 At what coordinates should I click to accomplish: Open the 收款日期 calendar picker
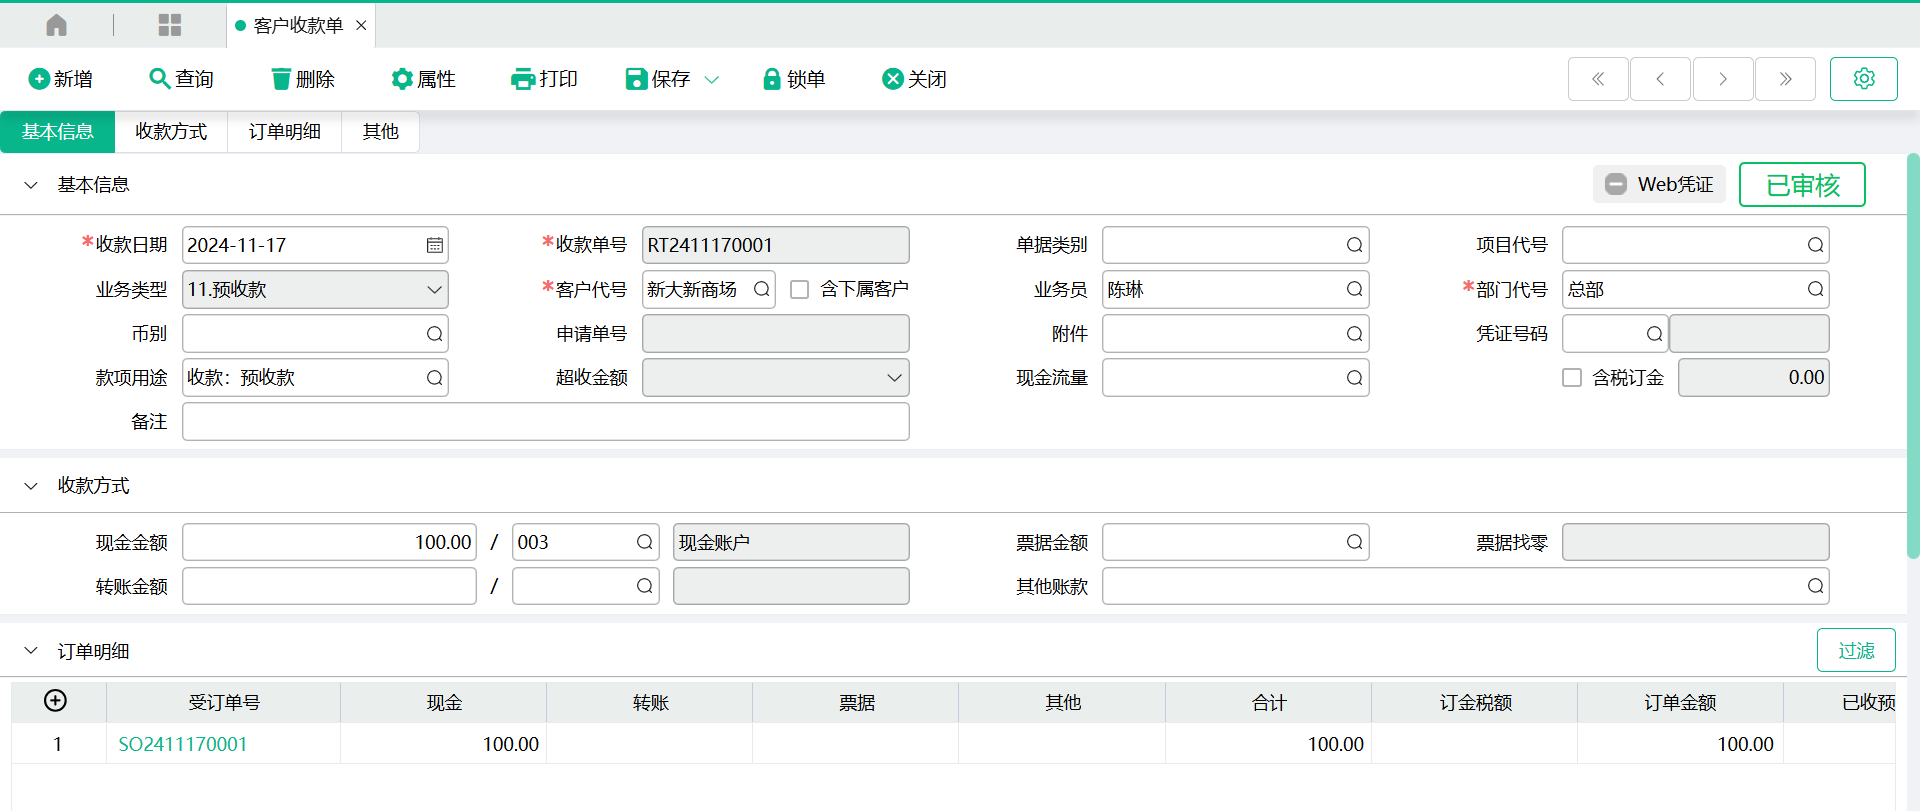(434, 245)
